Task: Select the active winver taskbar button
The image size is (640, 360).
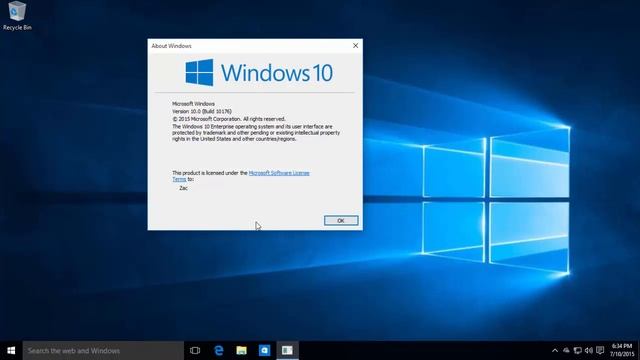Action: pos(287,351)
